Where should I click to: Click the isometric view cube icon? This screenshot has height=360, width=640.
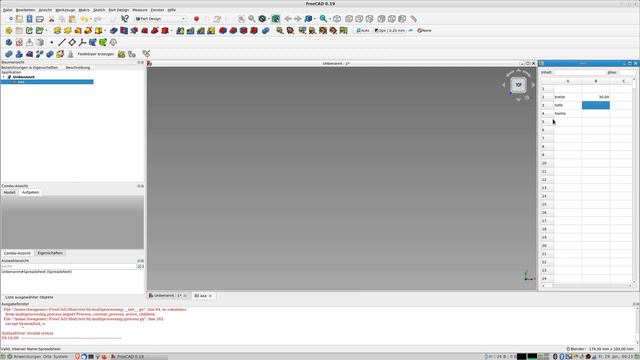coord(337,19)
